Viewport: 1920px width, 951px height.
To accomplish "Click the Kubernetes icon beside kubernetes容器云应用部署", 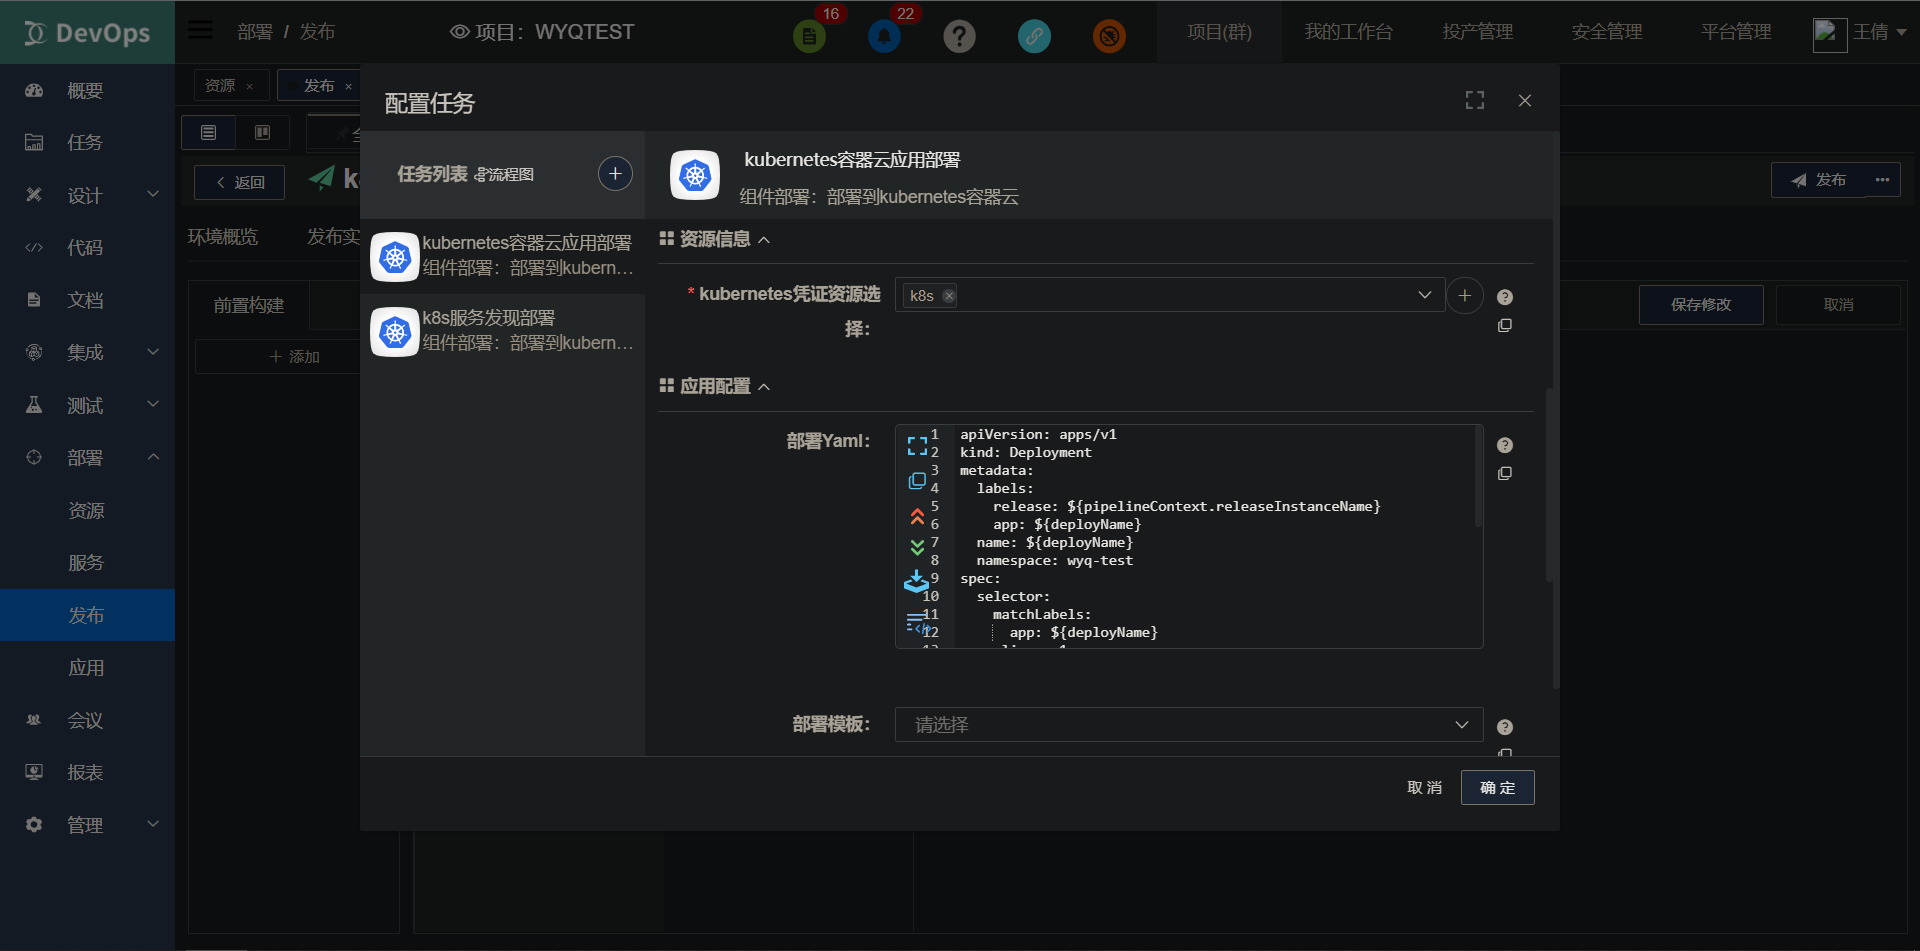I will (694, 175).
